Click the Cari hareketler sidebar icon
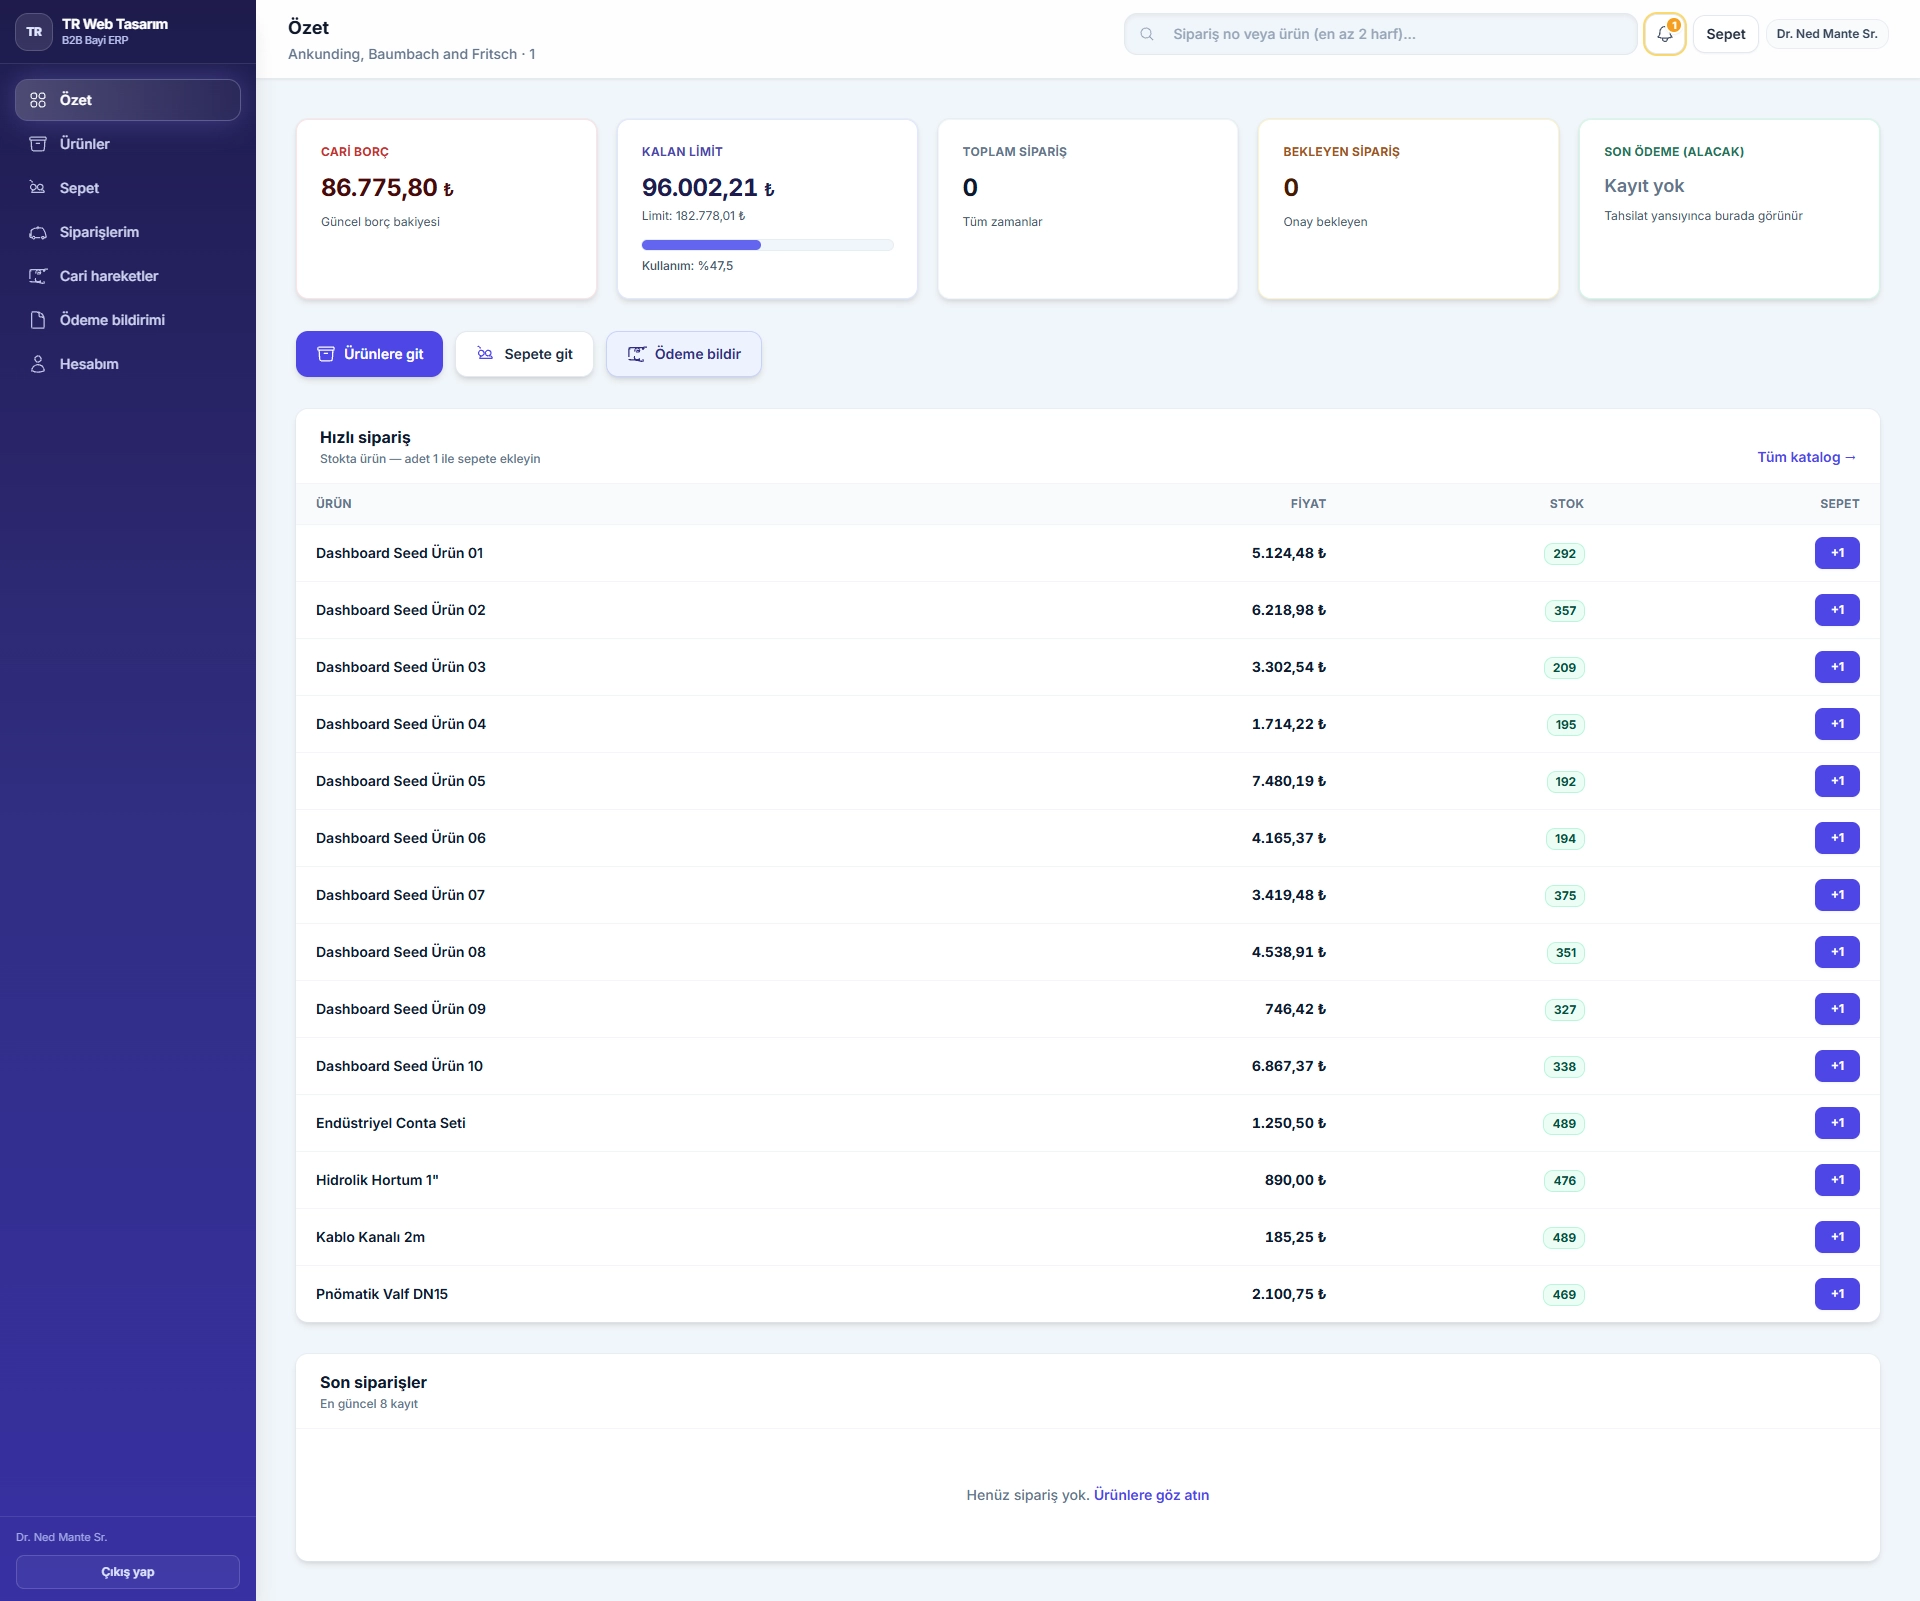1920x1601 pixels. (x=38, y=276)
